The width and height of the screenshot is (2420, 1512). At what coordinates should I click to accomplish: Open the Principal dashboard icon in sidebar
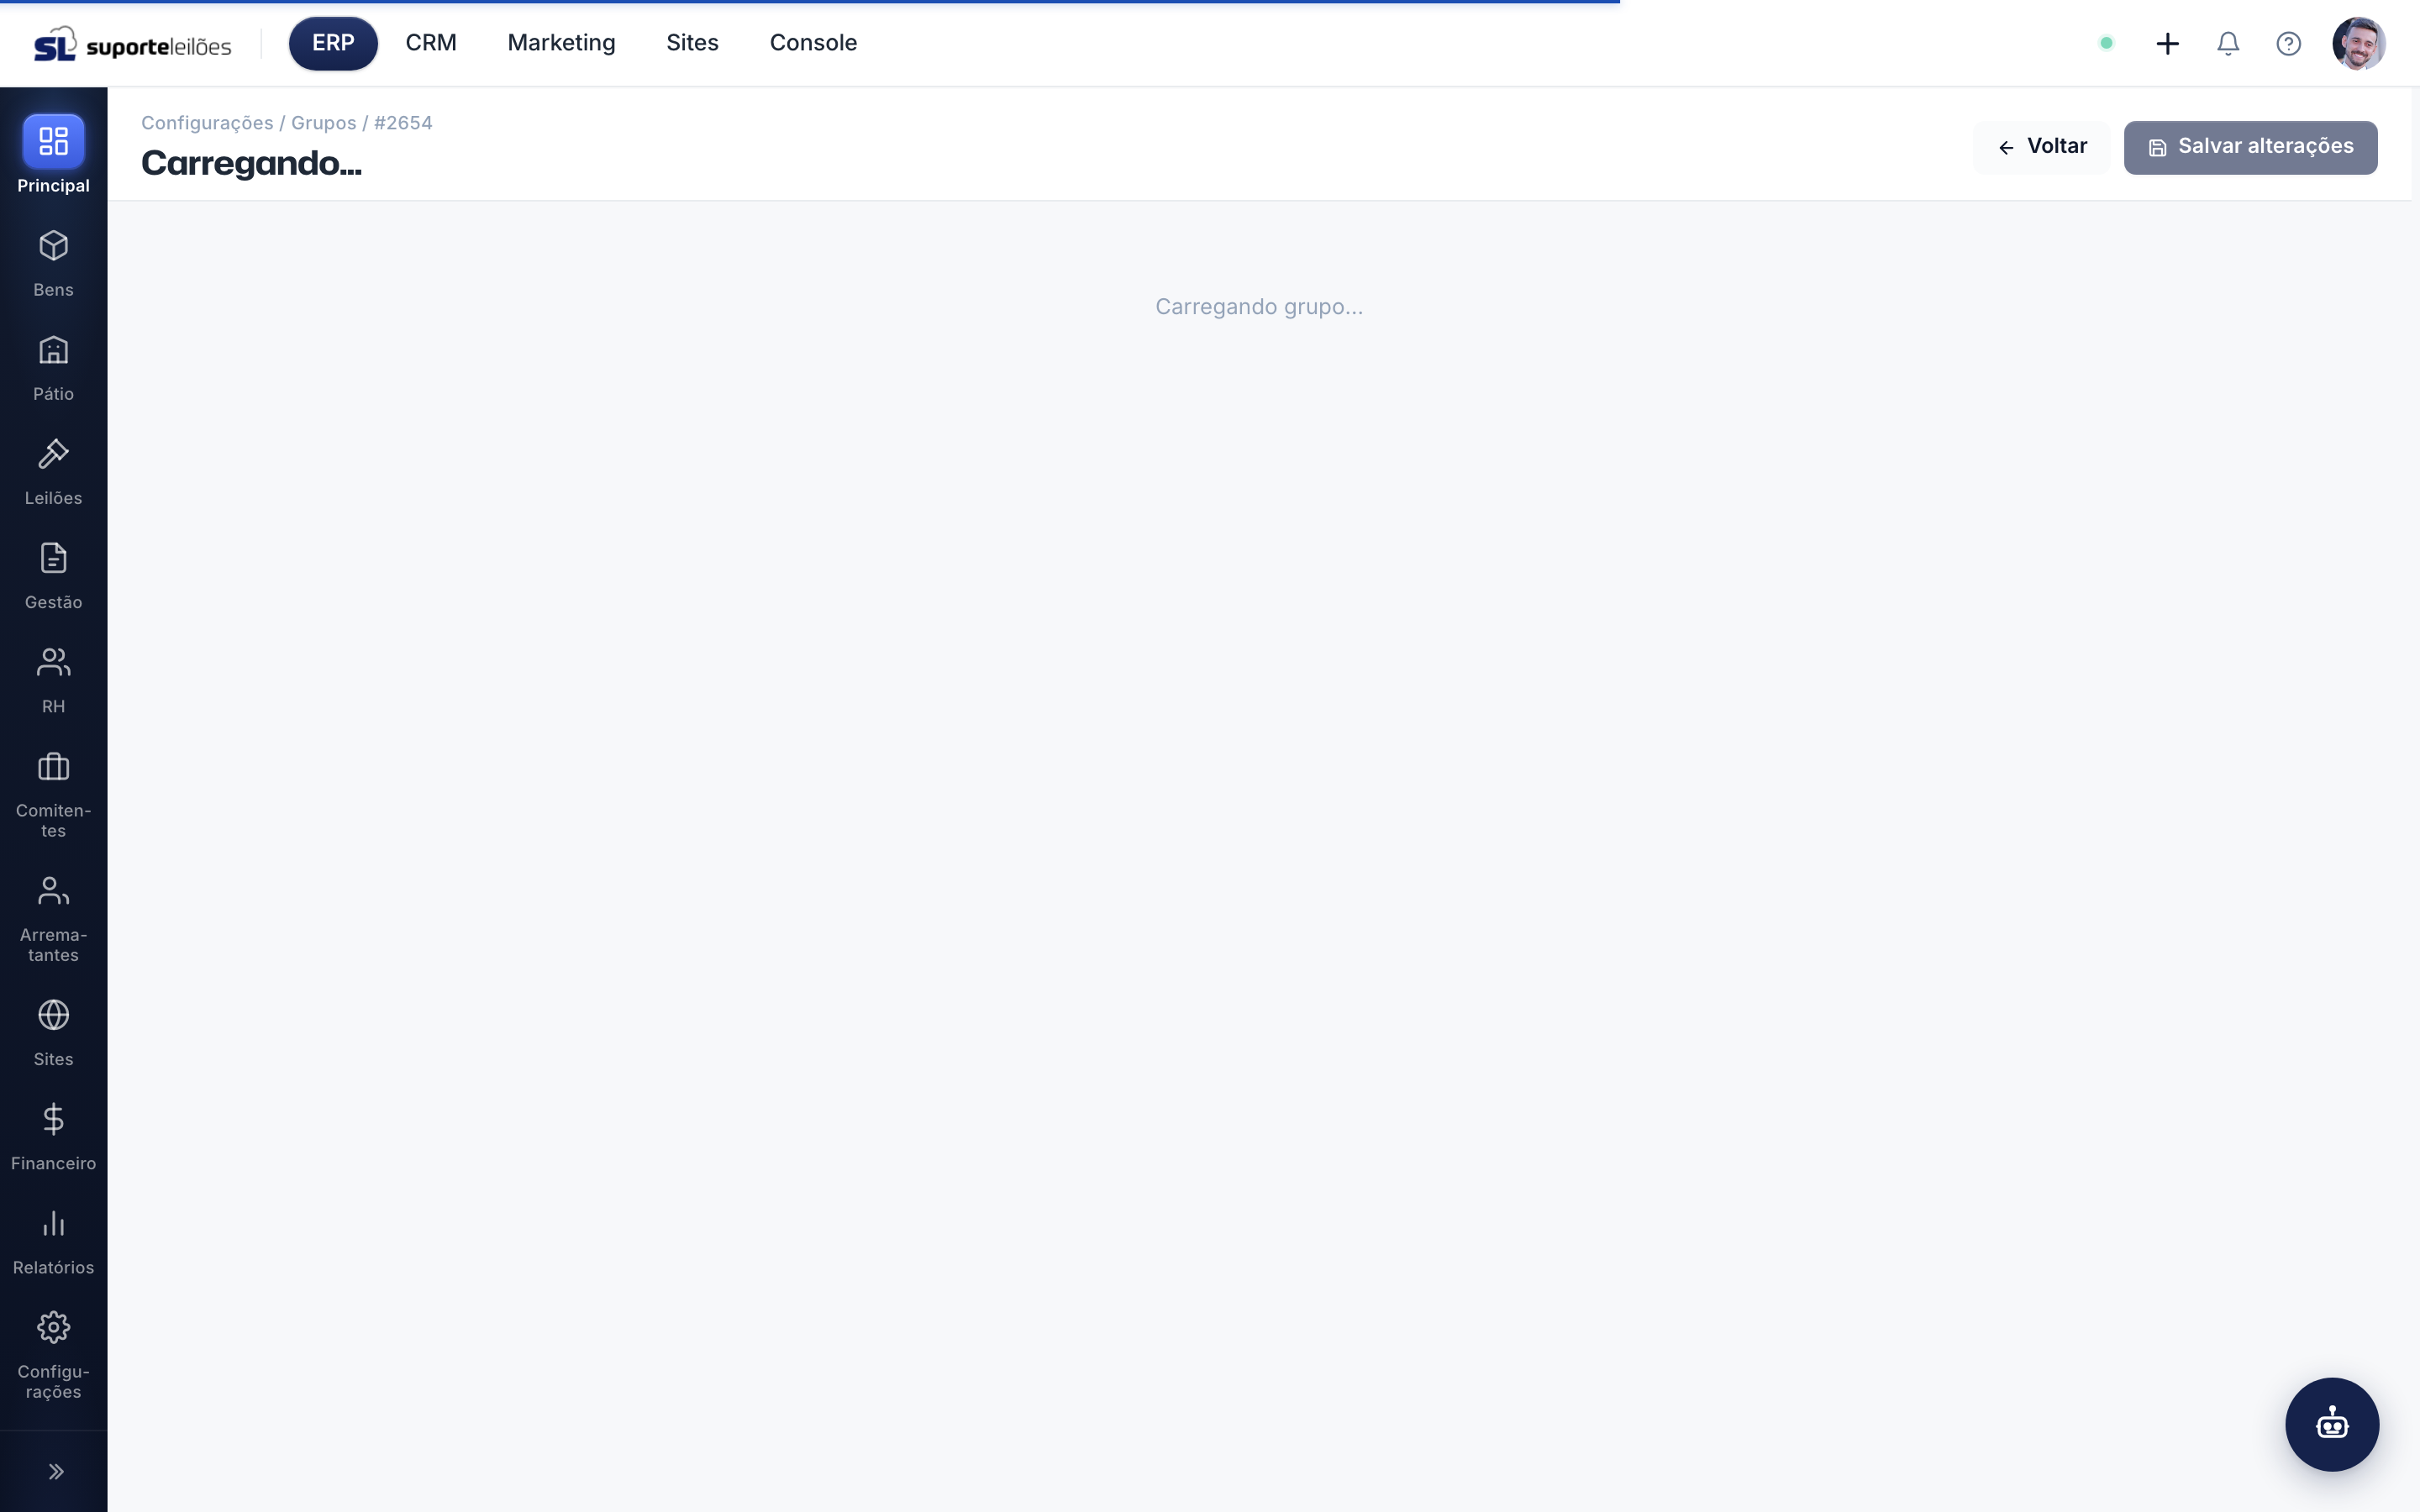53,141
